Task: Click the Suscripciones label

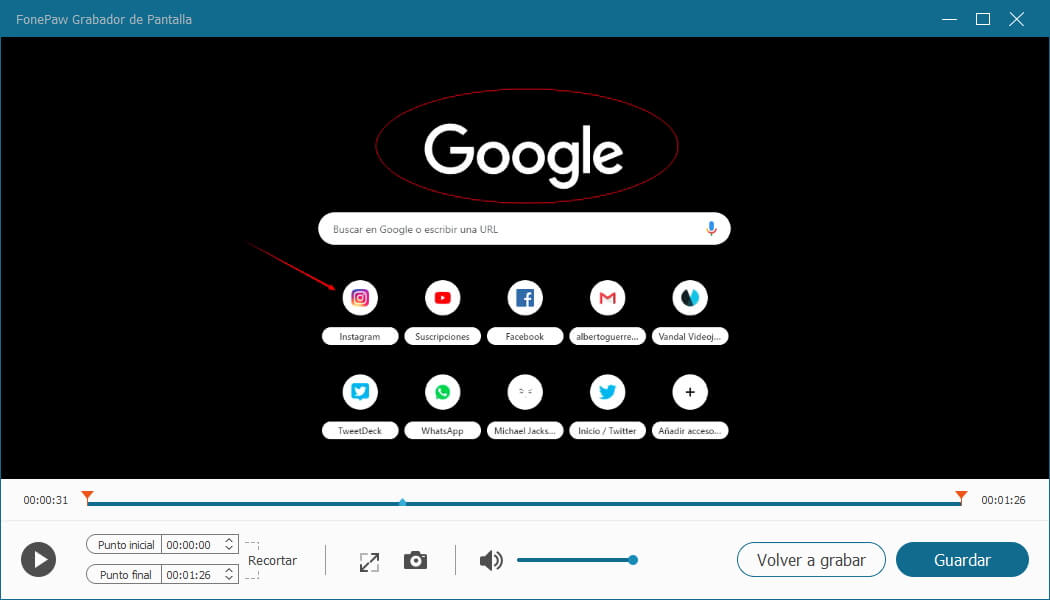Action: 442,336
